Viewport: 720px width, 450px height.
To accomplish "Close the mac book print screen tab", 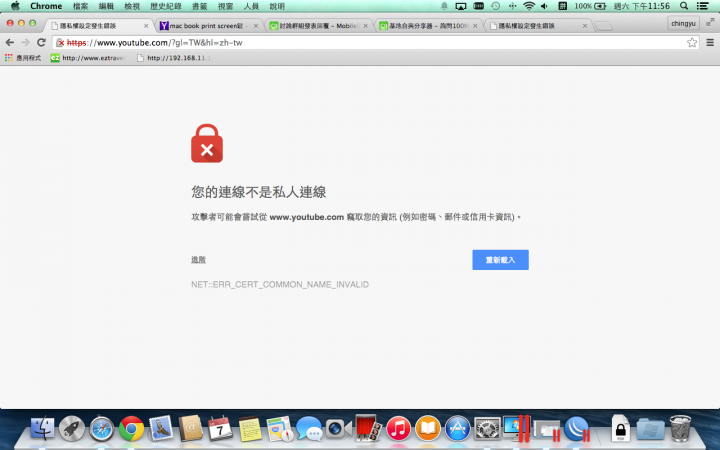I will click(256, 26).
